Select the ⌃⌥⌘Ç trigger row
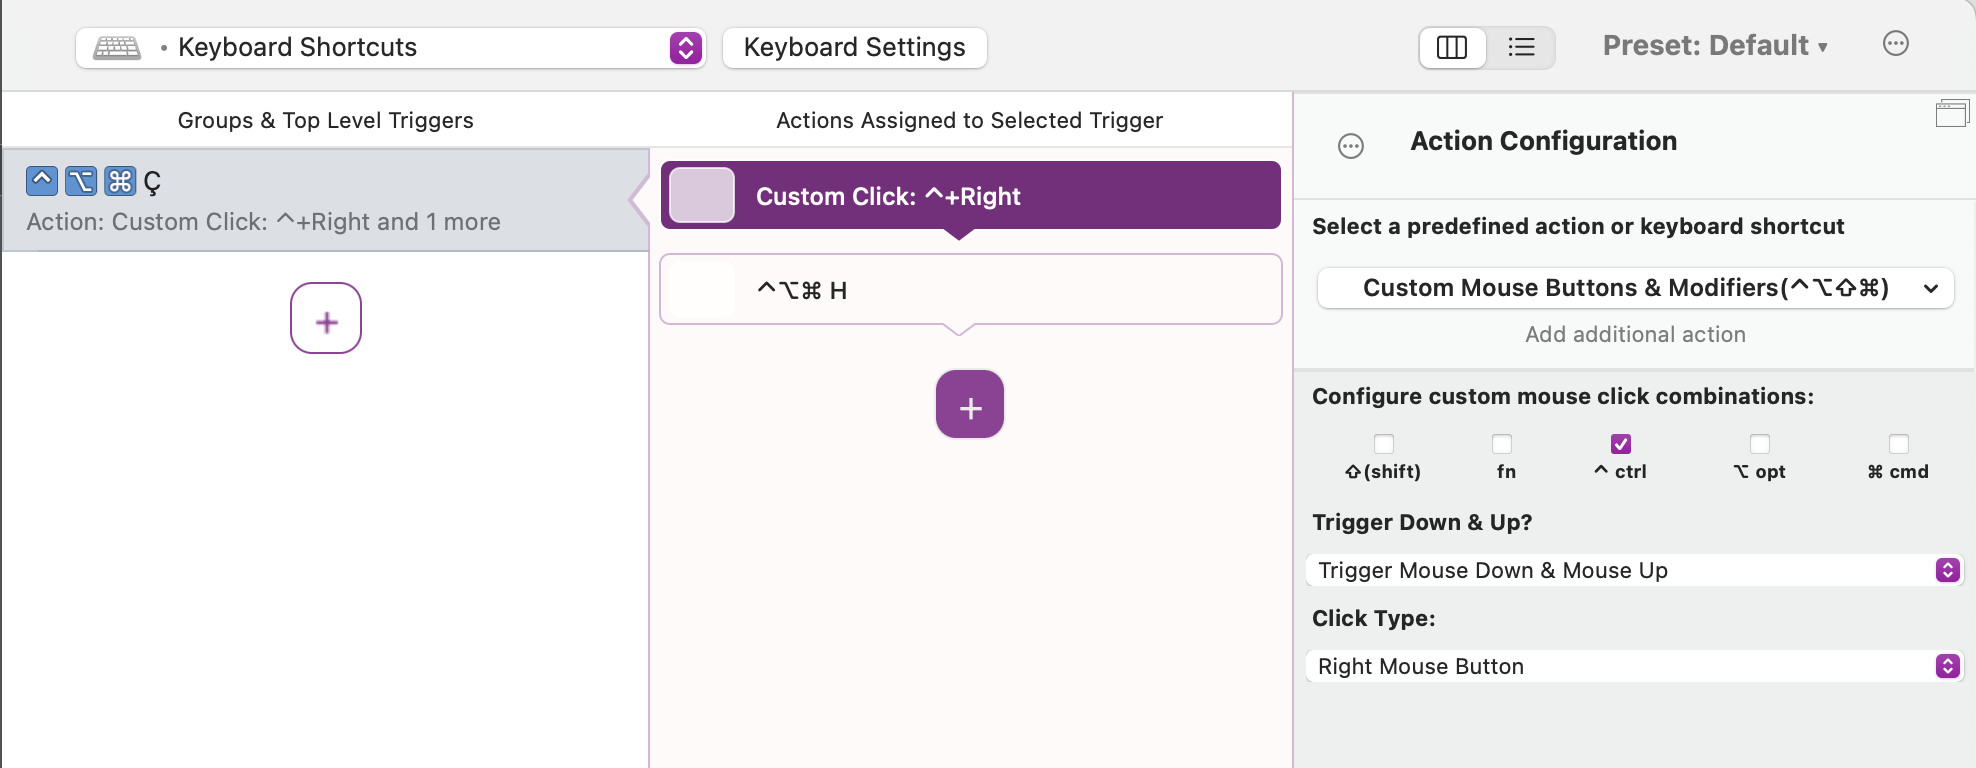This screenshot has height=768, width=1976. pyautogui.click(x=326, y=200)
